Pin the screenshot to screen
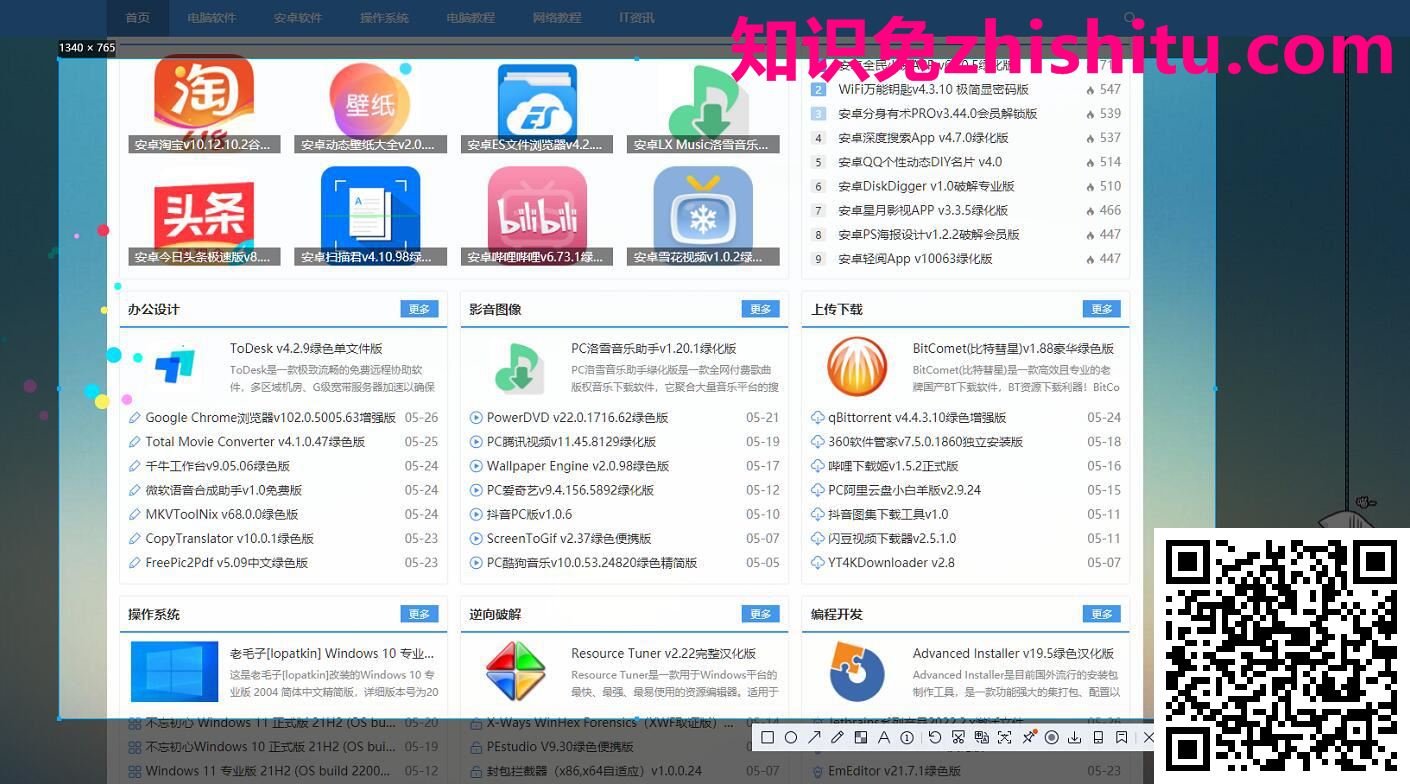Screen dimensions: 1410x784 1029,737
